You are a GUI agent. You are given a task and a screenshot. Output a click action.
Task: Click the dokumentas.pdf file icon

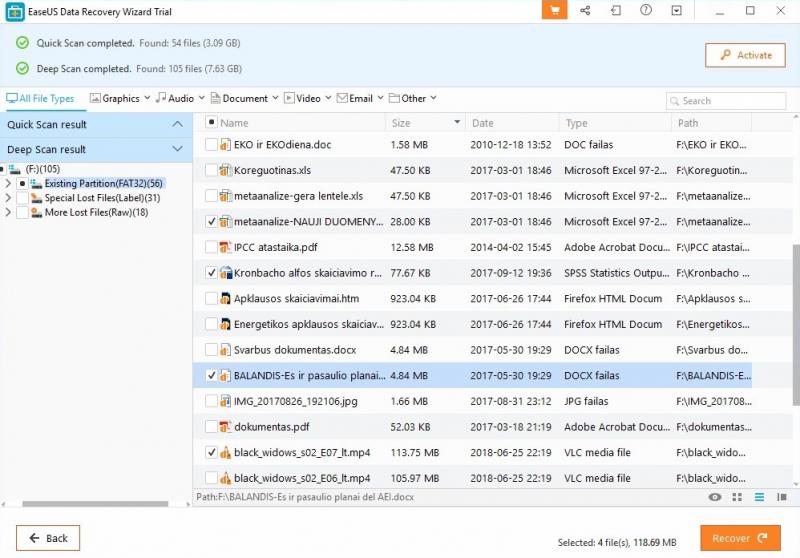[225, 427]
